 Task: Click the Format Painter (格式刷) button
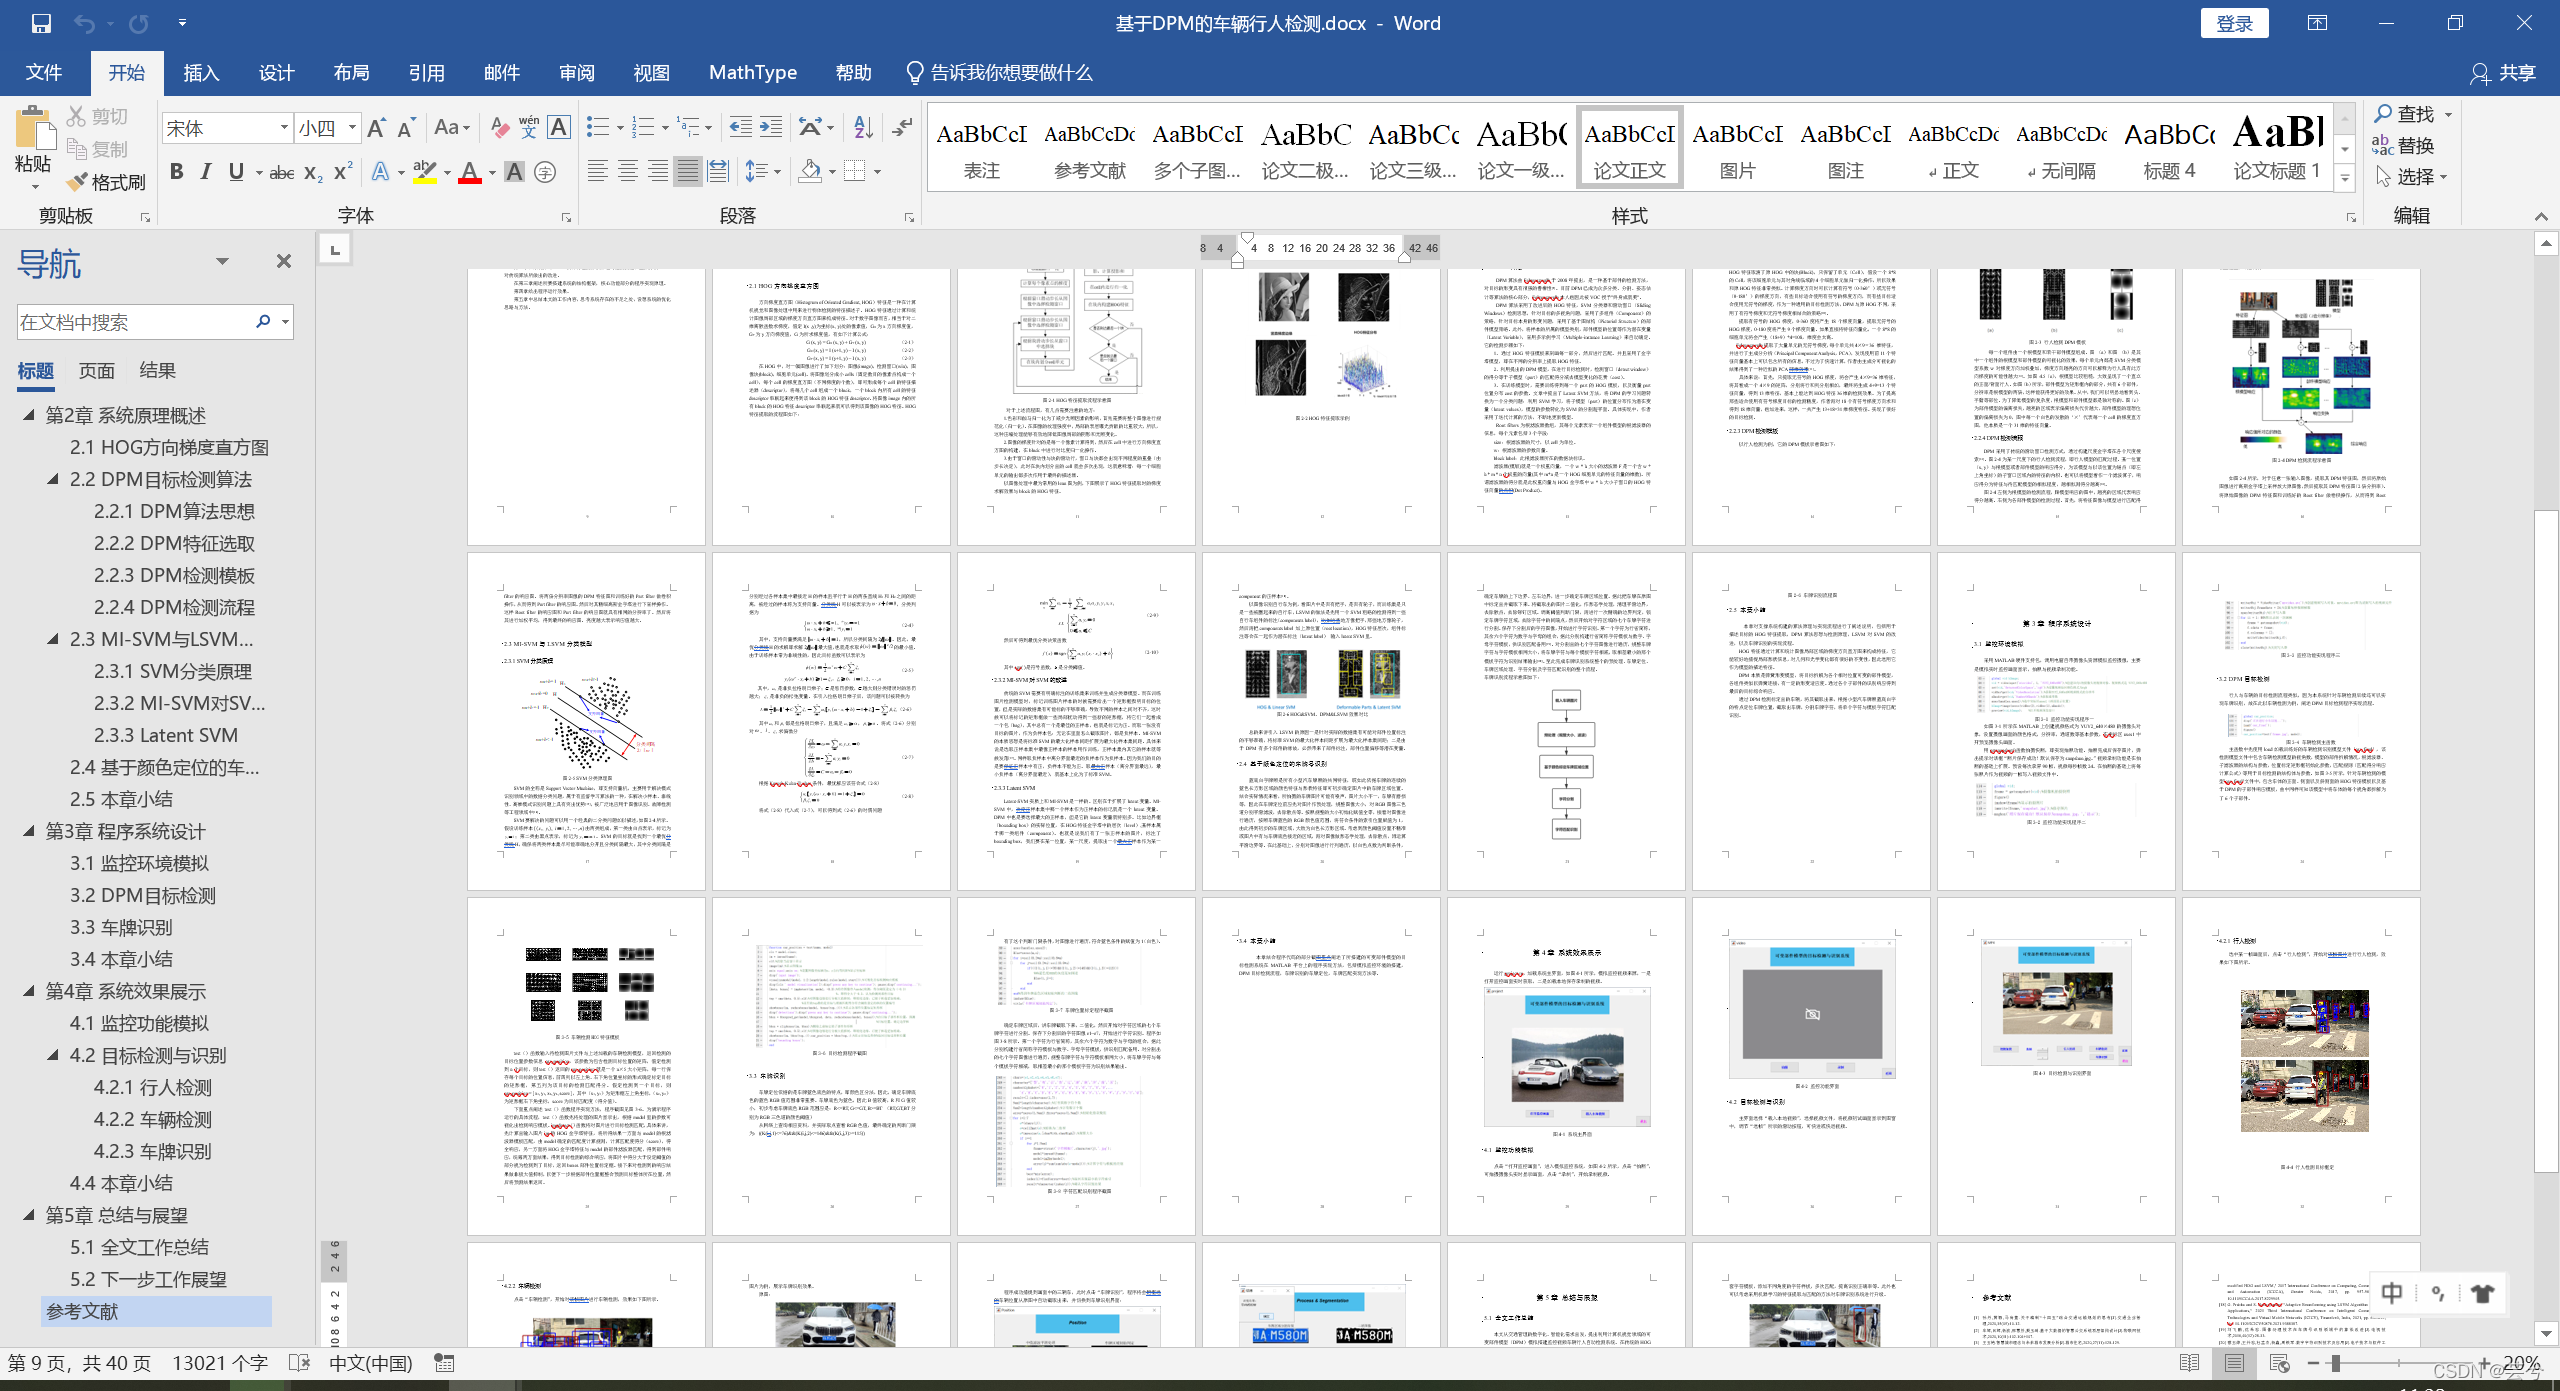tap(107, 182)
